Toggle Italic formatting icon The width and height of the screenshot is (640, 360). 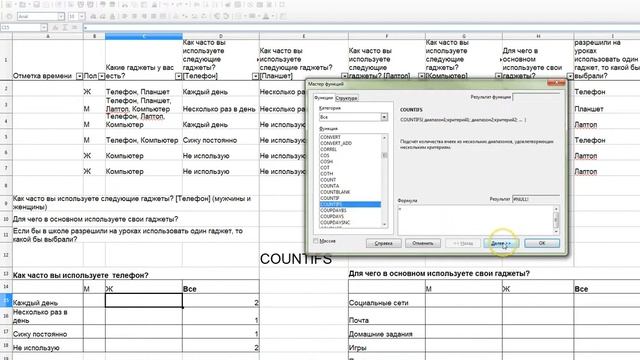tap(103, 16)
